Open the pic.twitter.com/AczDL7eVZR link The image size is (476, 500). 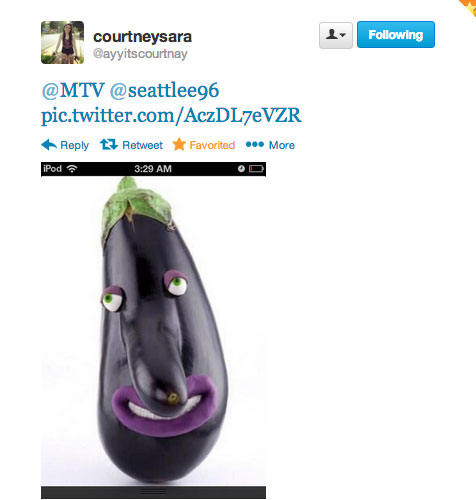[171, 116]
